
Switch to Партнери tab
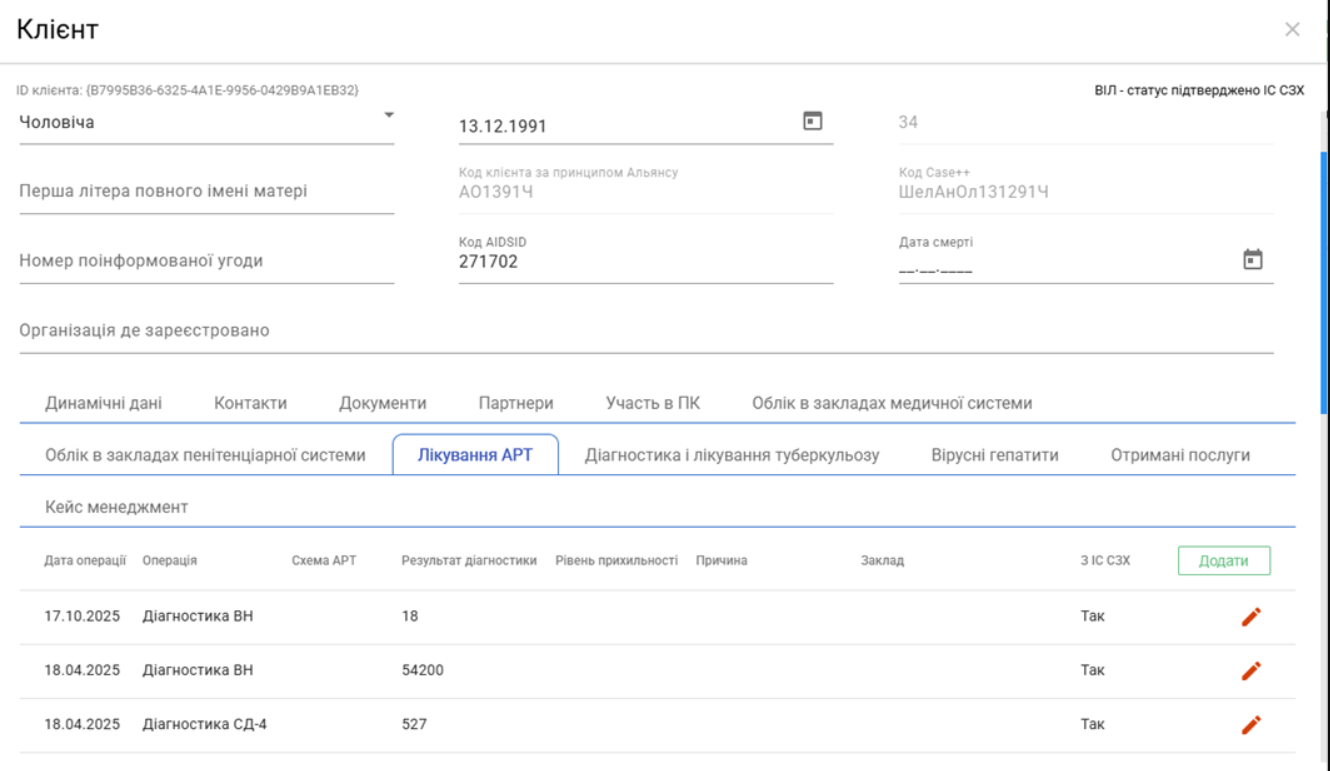[516, 403]
